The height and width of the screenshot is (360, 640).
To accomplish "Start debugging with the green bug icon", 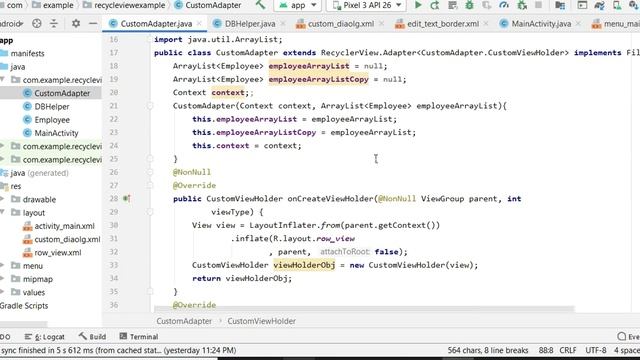I will click(x=469, y=5).
